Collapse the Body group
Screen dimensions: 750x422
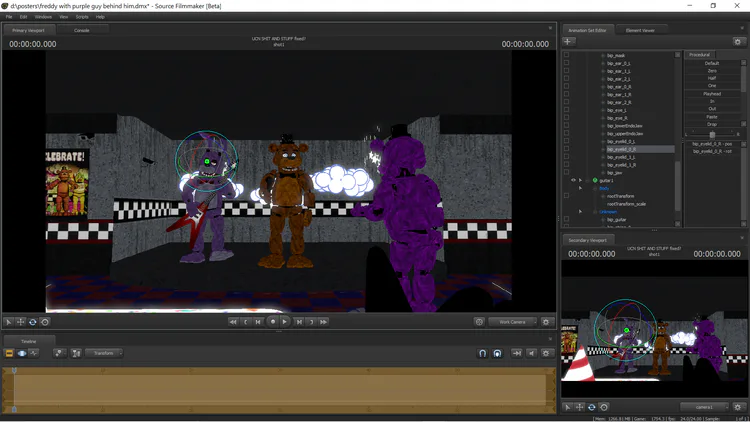581,188
